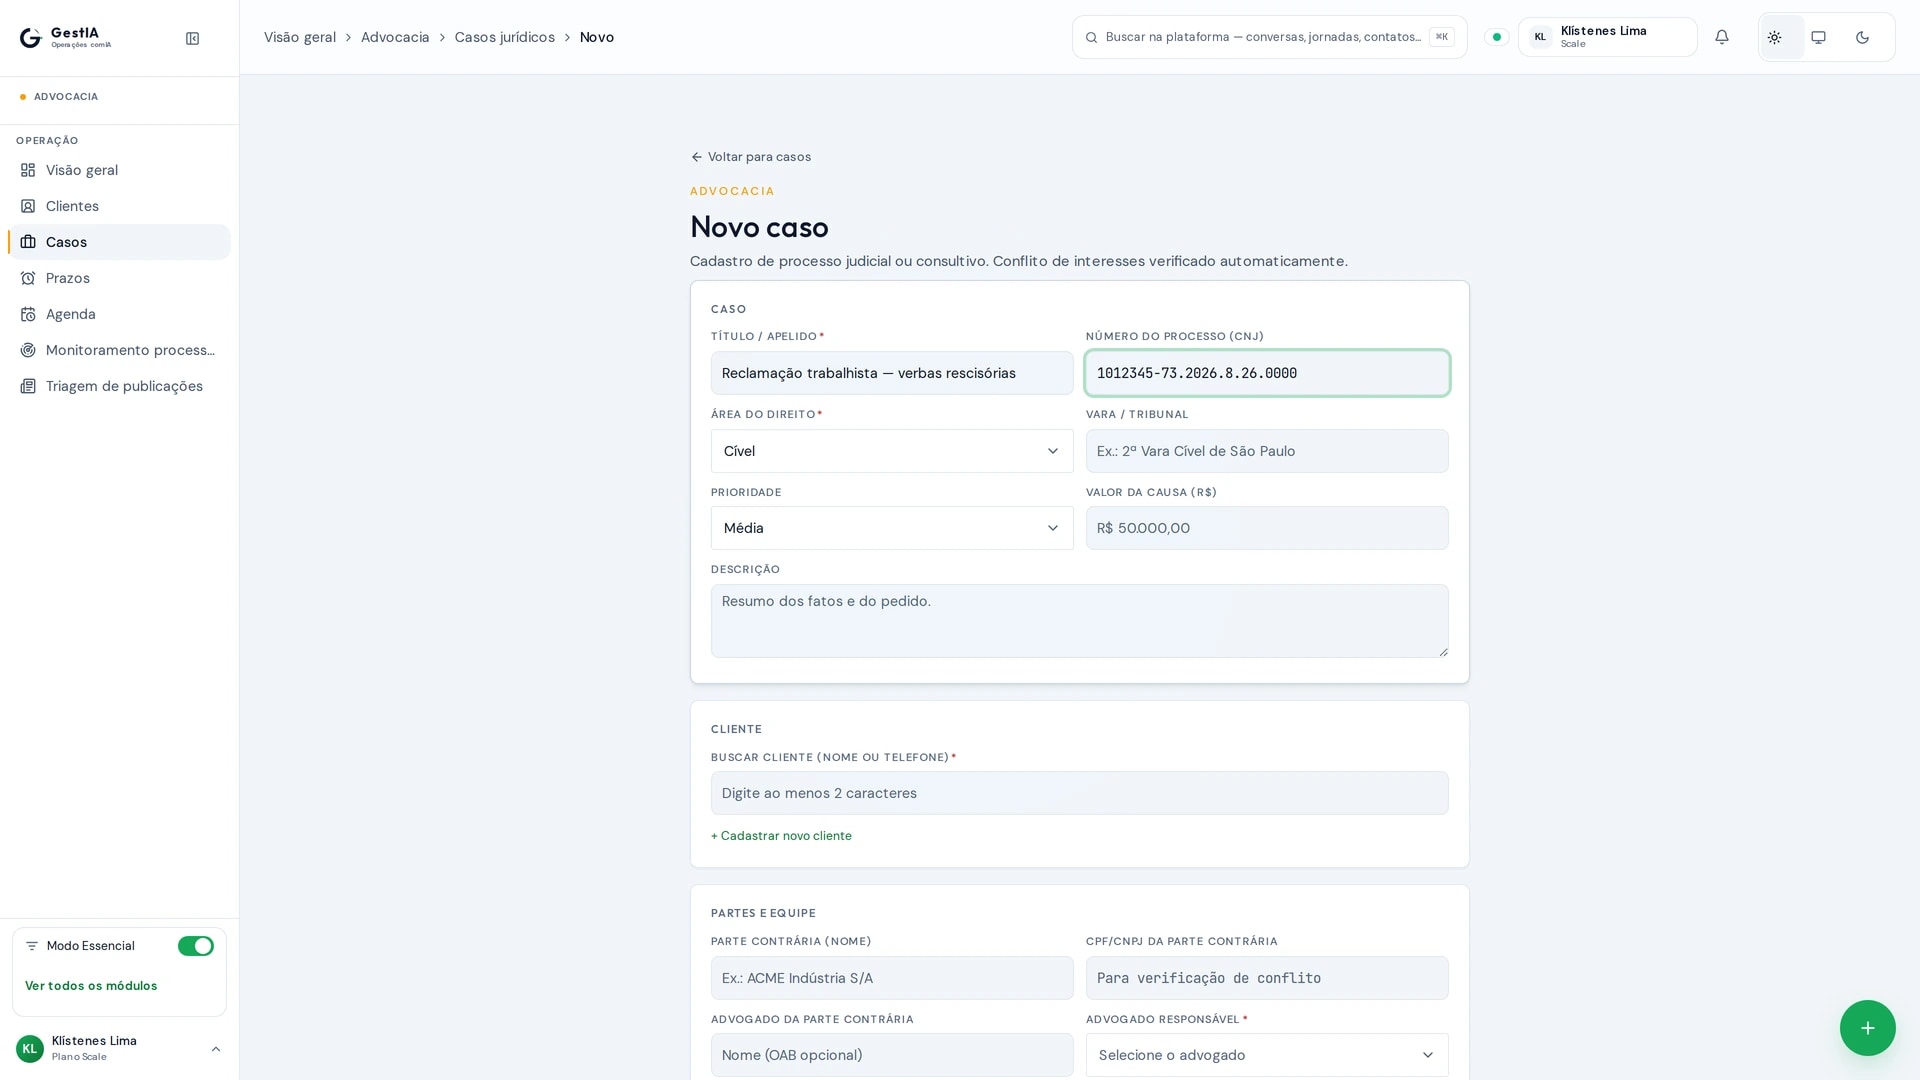Image resolution: width=1920 pixels, height=1080 pixels.
Task: Click the Triagem de publicações newspaper icon
Action: (28, 386)
